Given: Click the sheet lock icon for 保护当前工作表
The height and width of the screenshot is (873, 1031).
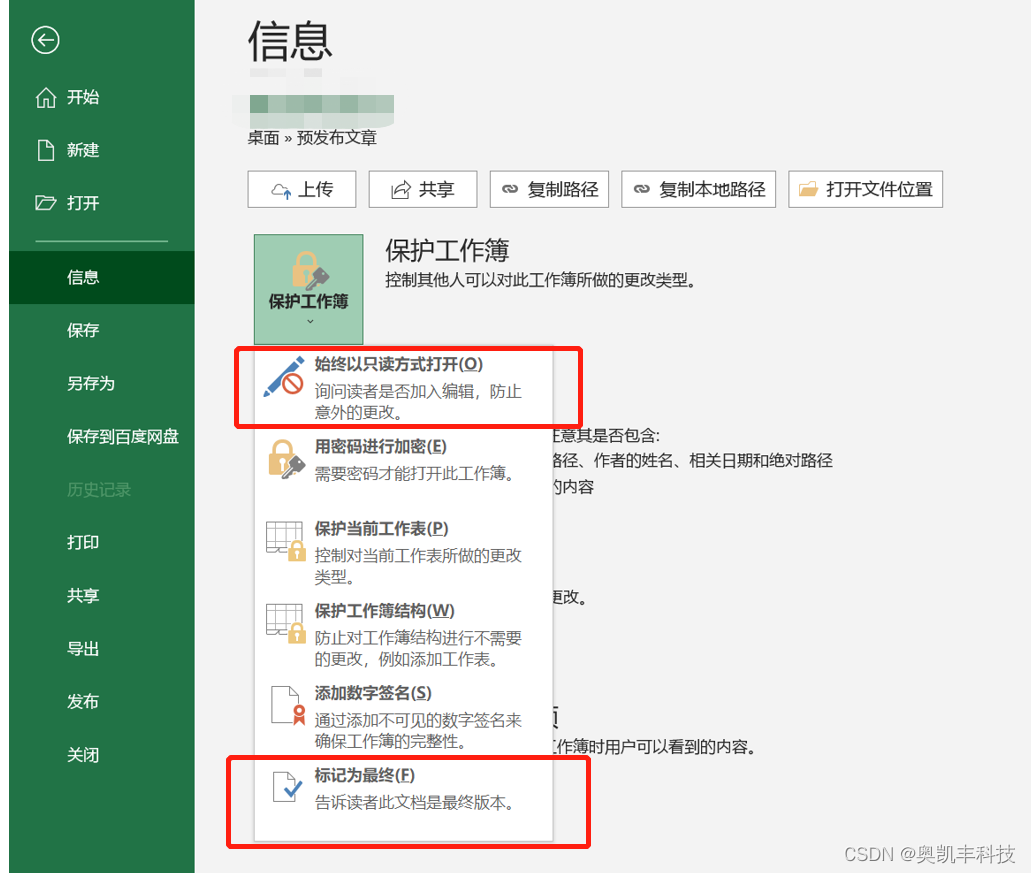Looking at the screenshot, I should (286, 541).
